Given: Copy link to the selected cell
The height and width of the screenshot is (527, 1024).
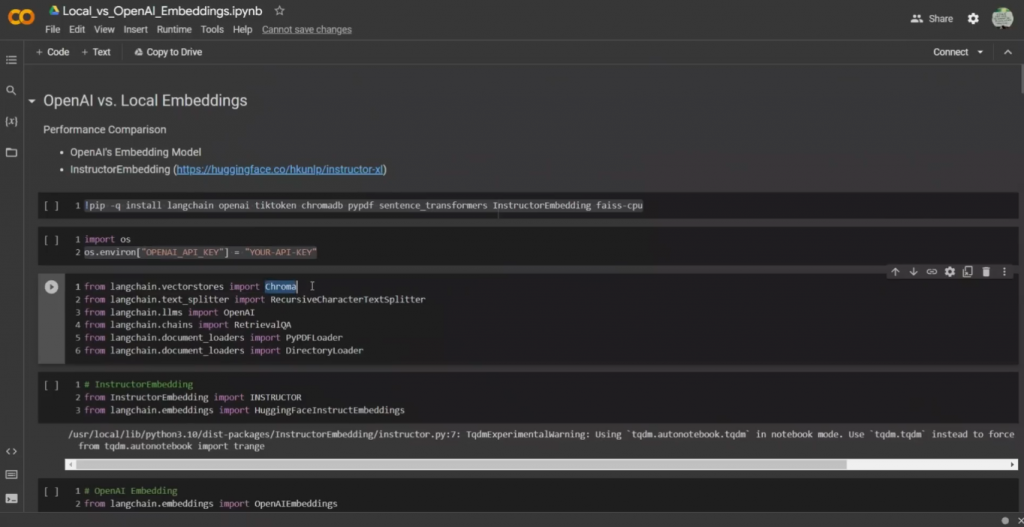Looking at the screenshot, I should point(932,272).
